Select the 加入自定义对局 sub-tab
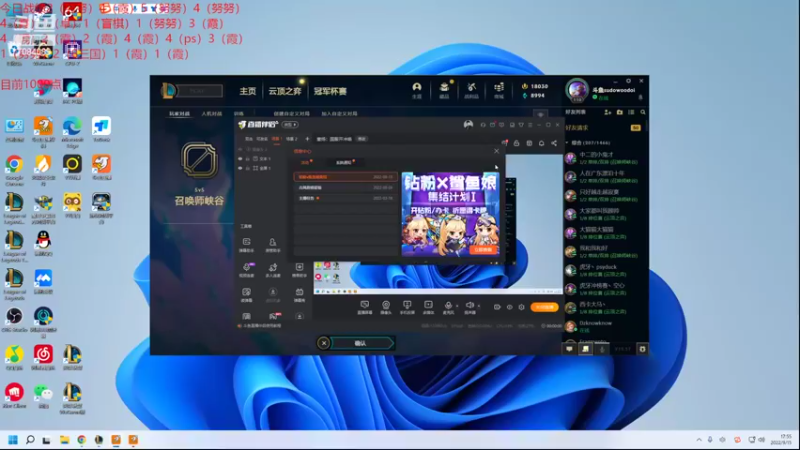 click(339, 114)
